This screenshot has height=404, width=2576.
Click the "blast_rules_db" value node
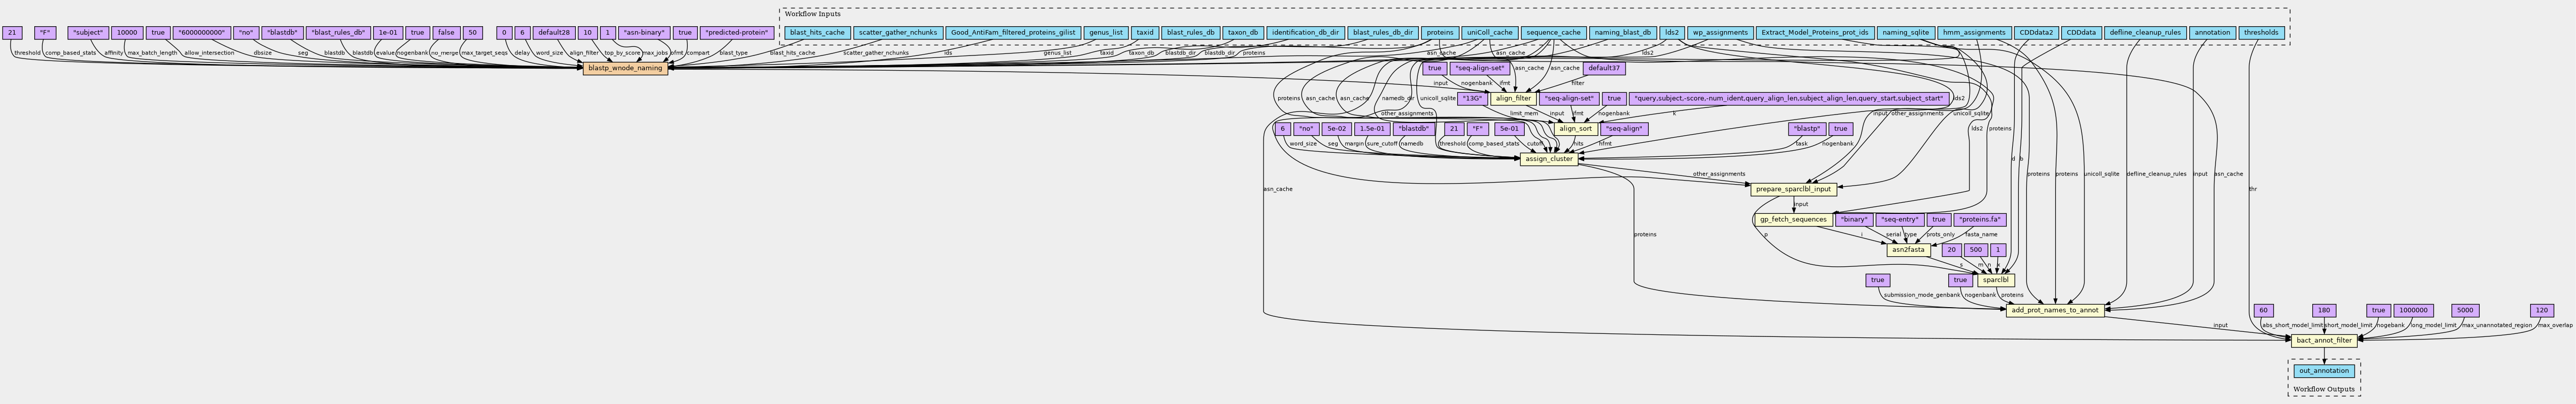pos(337,33)
